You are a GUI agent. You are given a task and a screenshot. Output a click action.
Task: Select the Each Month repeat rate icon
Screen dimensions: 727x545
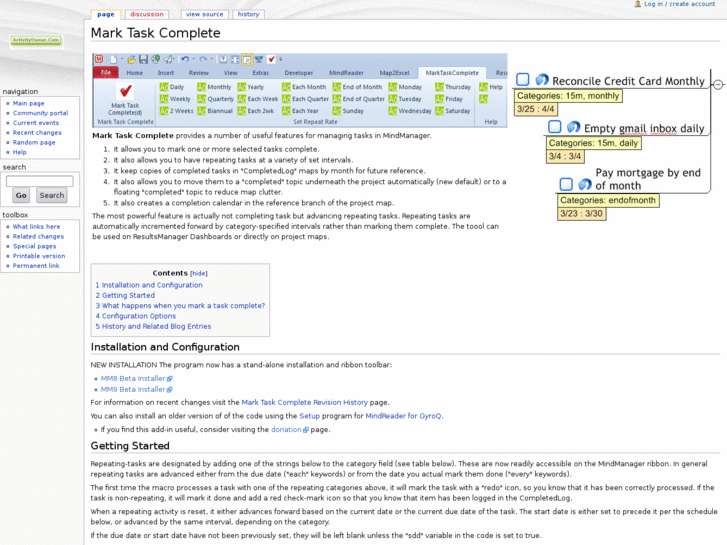click(x=286, y=87)
